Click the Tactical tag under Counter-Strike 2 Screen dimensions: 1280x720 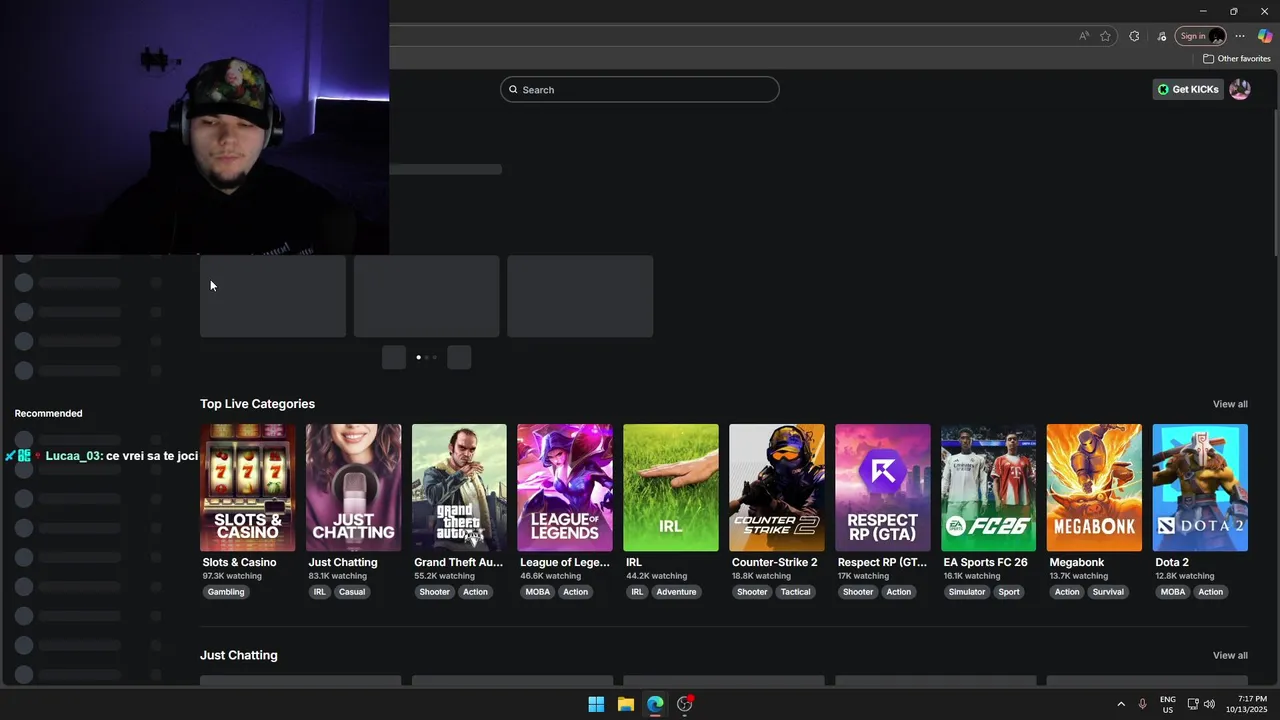click(796, 592)
